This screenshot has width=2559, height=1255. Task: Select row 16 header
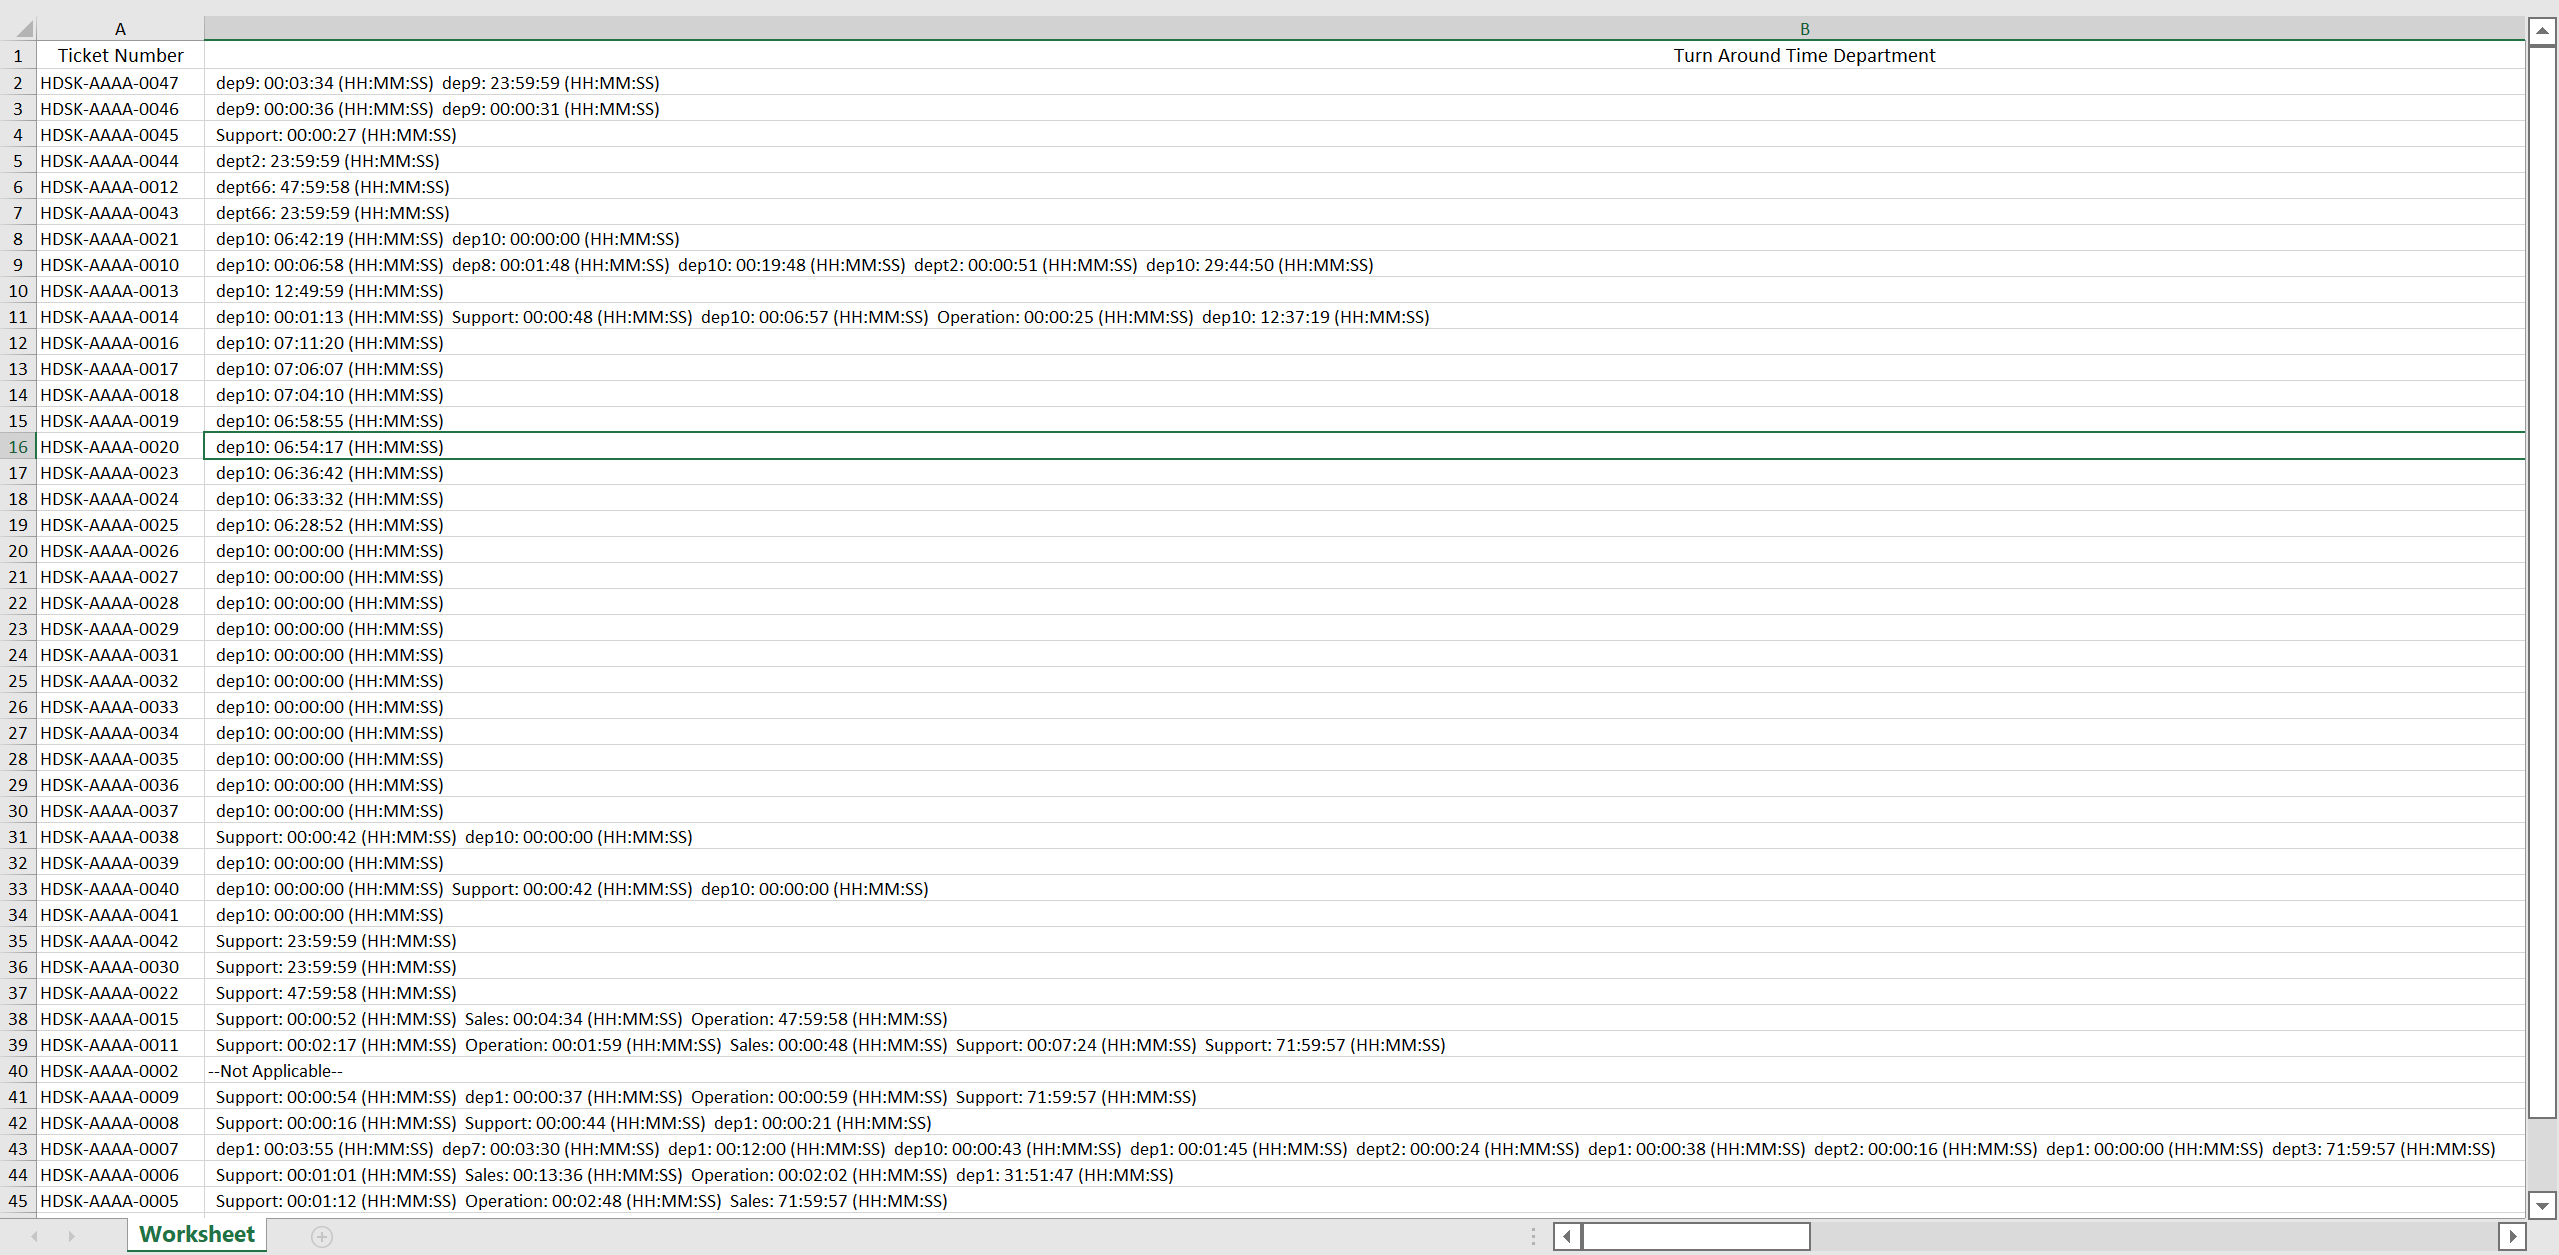pos(18,447)
